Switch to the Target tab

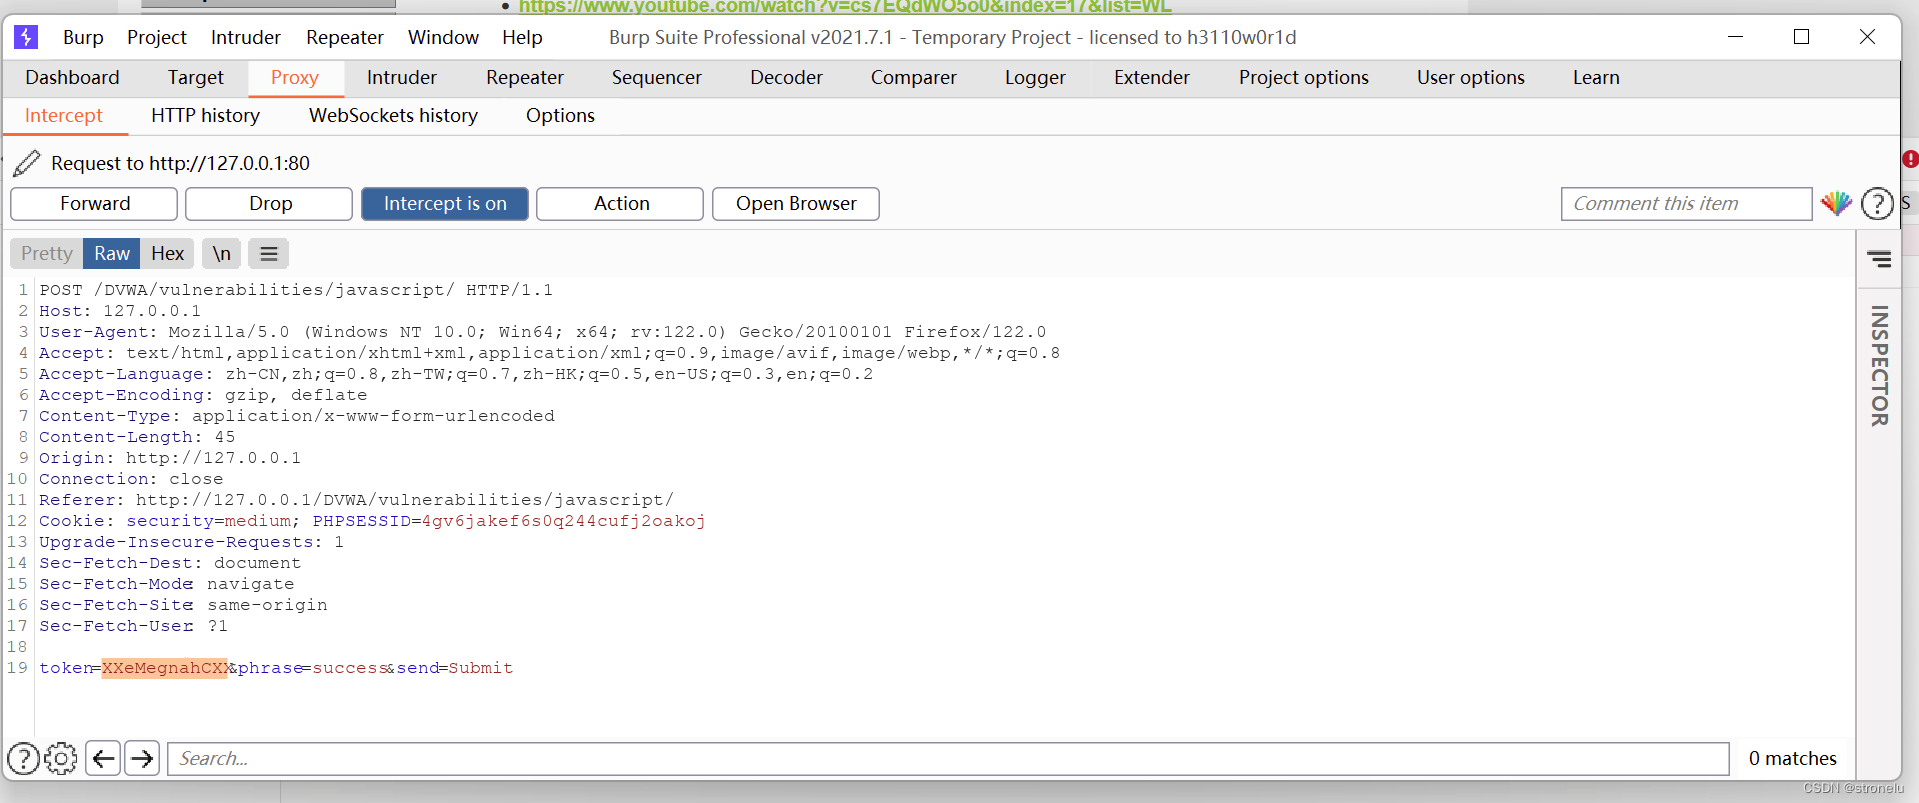196,78
